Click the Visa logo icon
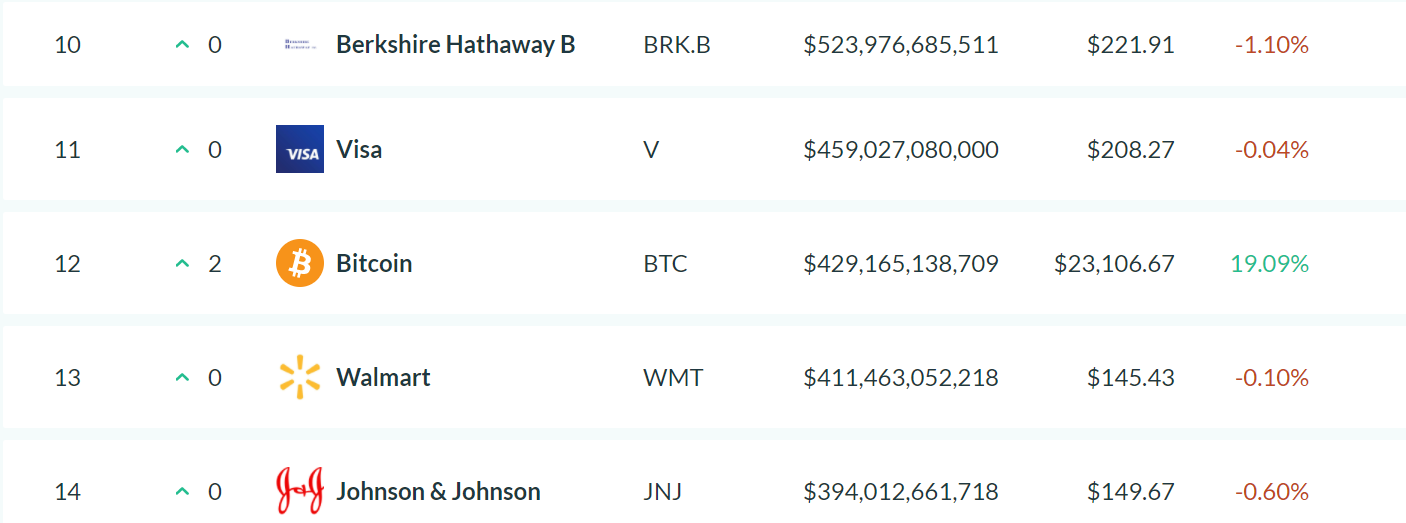Image resolution: width=1406 pixels, height=523 pixels. click(300, 150)
